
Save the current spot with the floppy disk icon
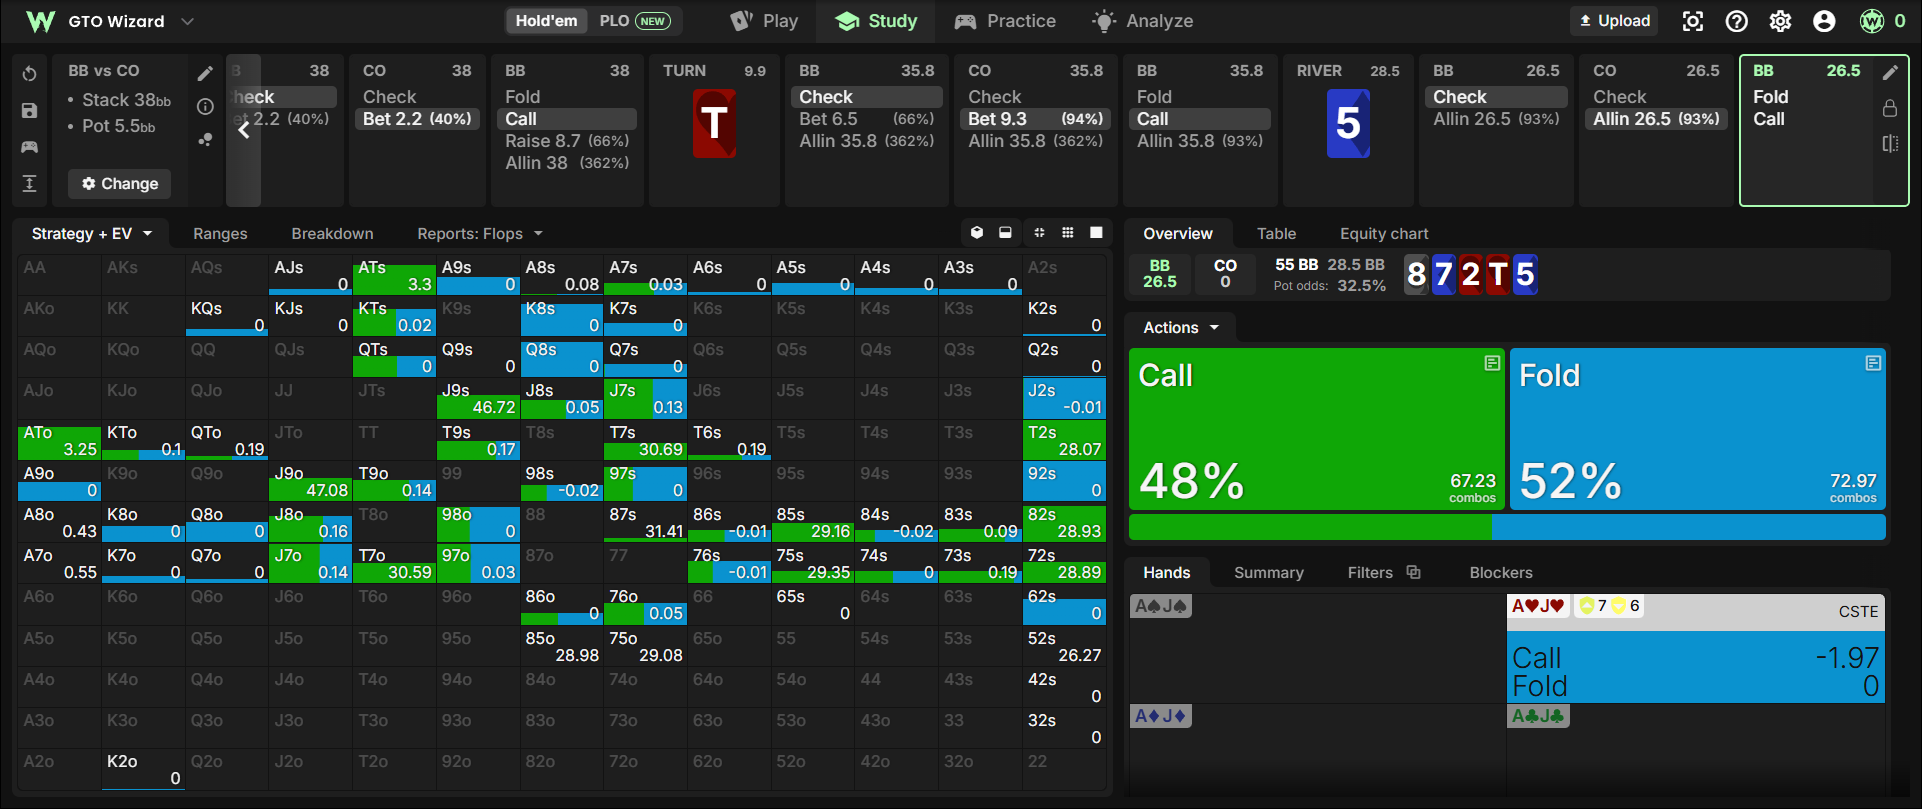click(x=30, y=111)
